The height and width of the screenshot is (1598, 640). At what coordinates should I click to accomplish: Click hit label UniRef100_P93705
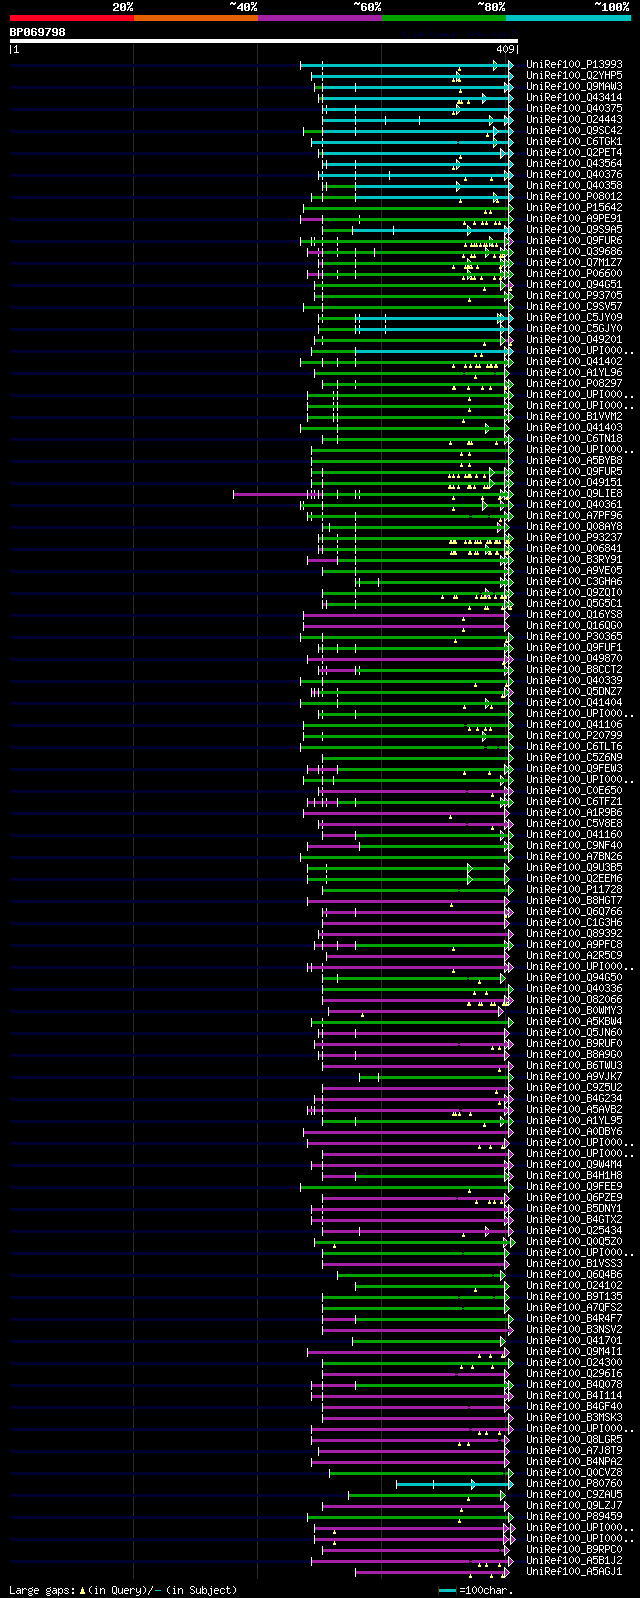[x=574, y=296]
